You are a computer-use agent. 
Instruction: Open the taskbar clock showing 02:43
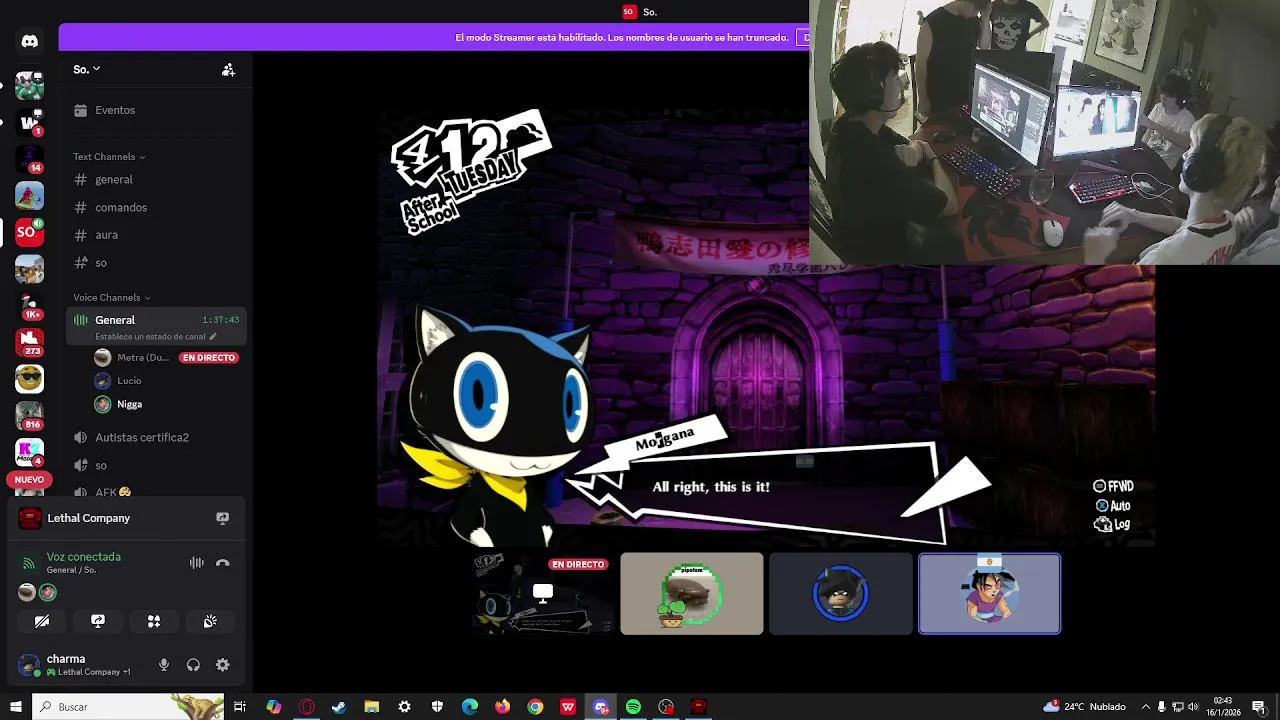(1223, 707)
